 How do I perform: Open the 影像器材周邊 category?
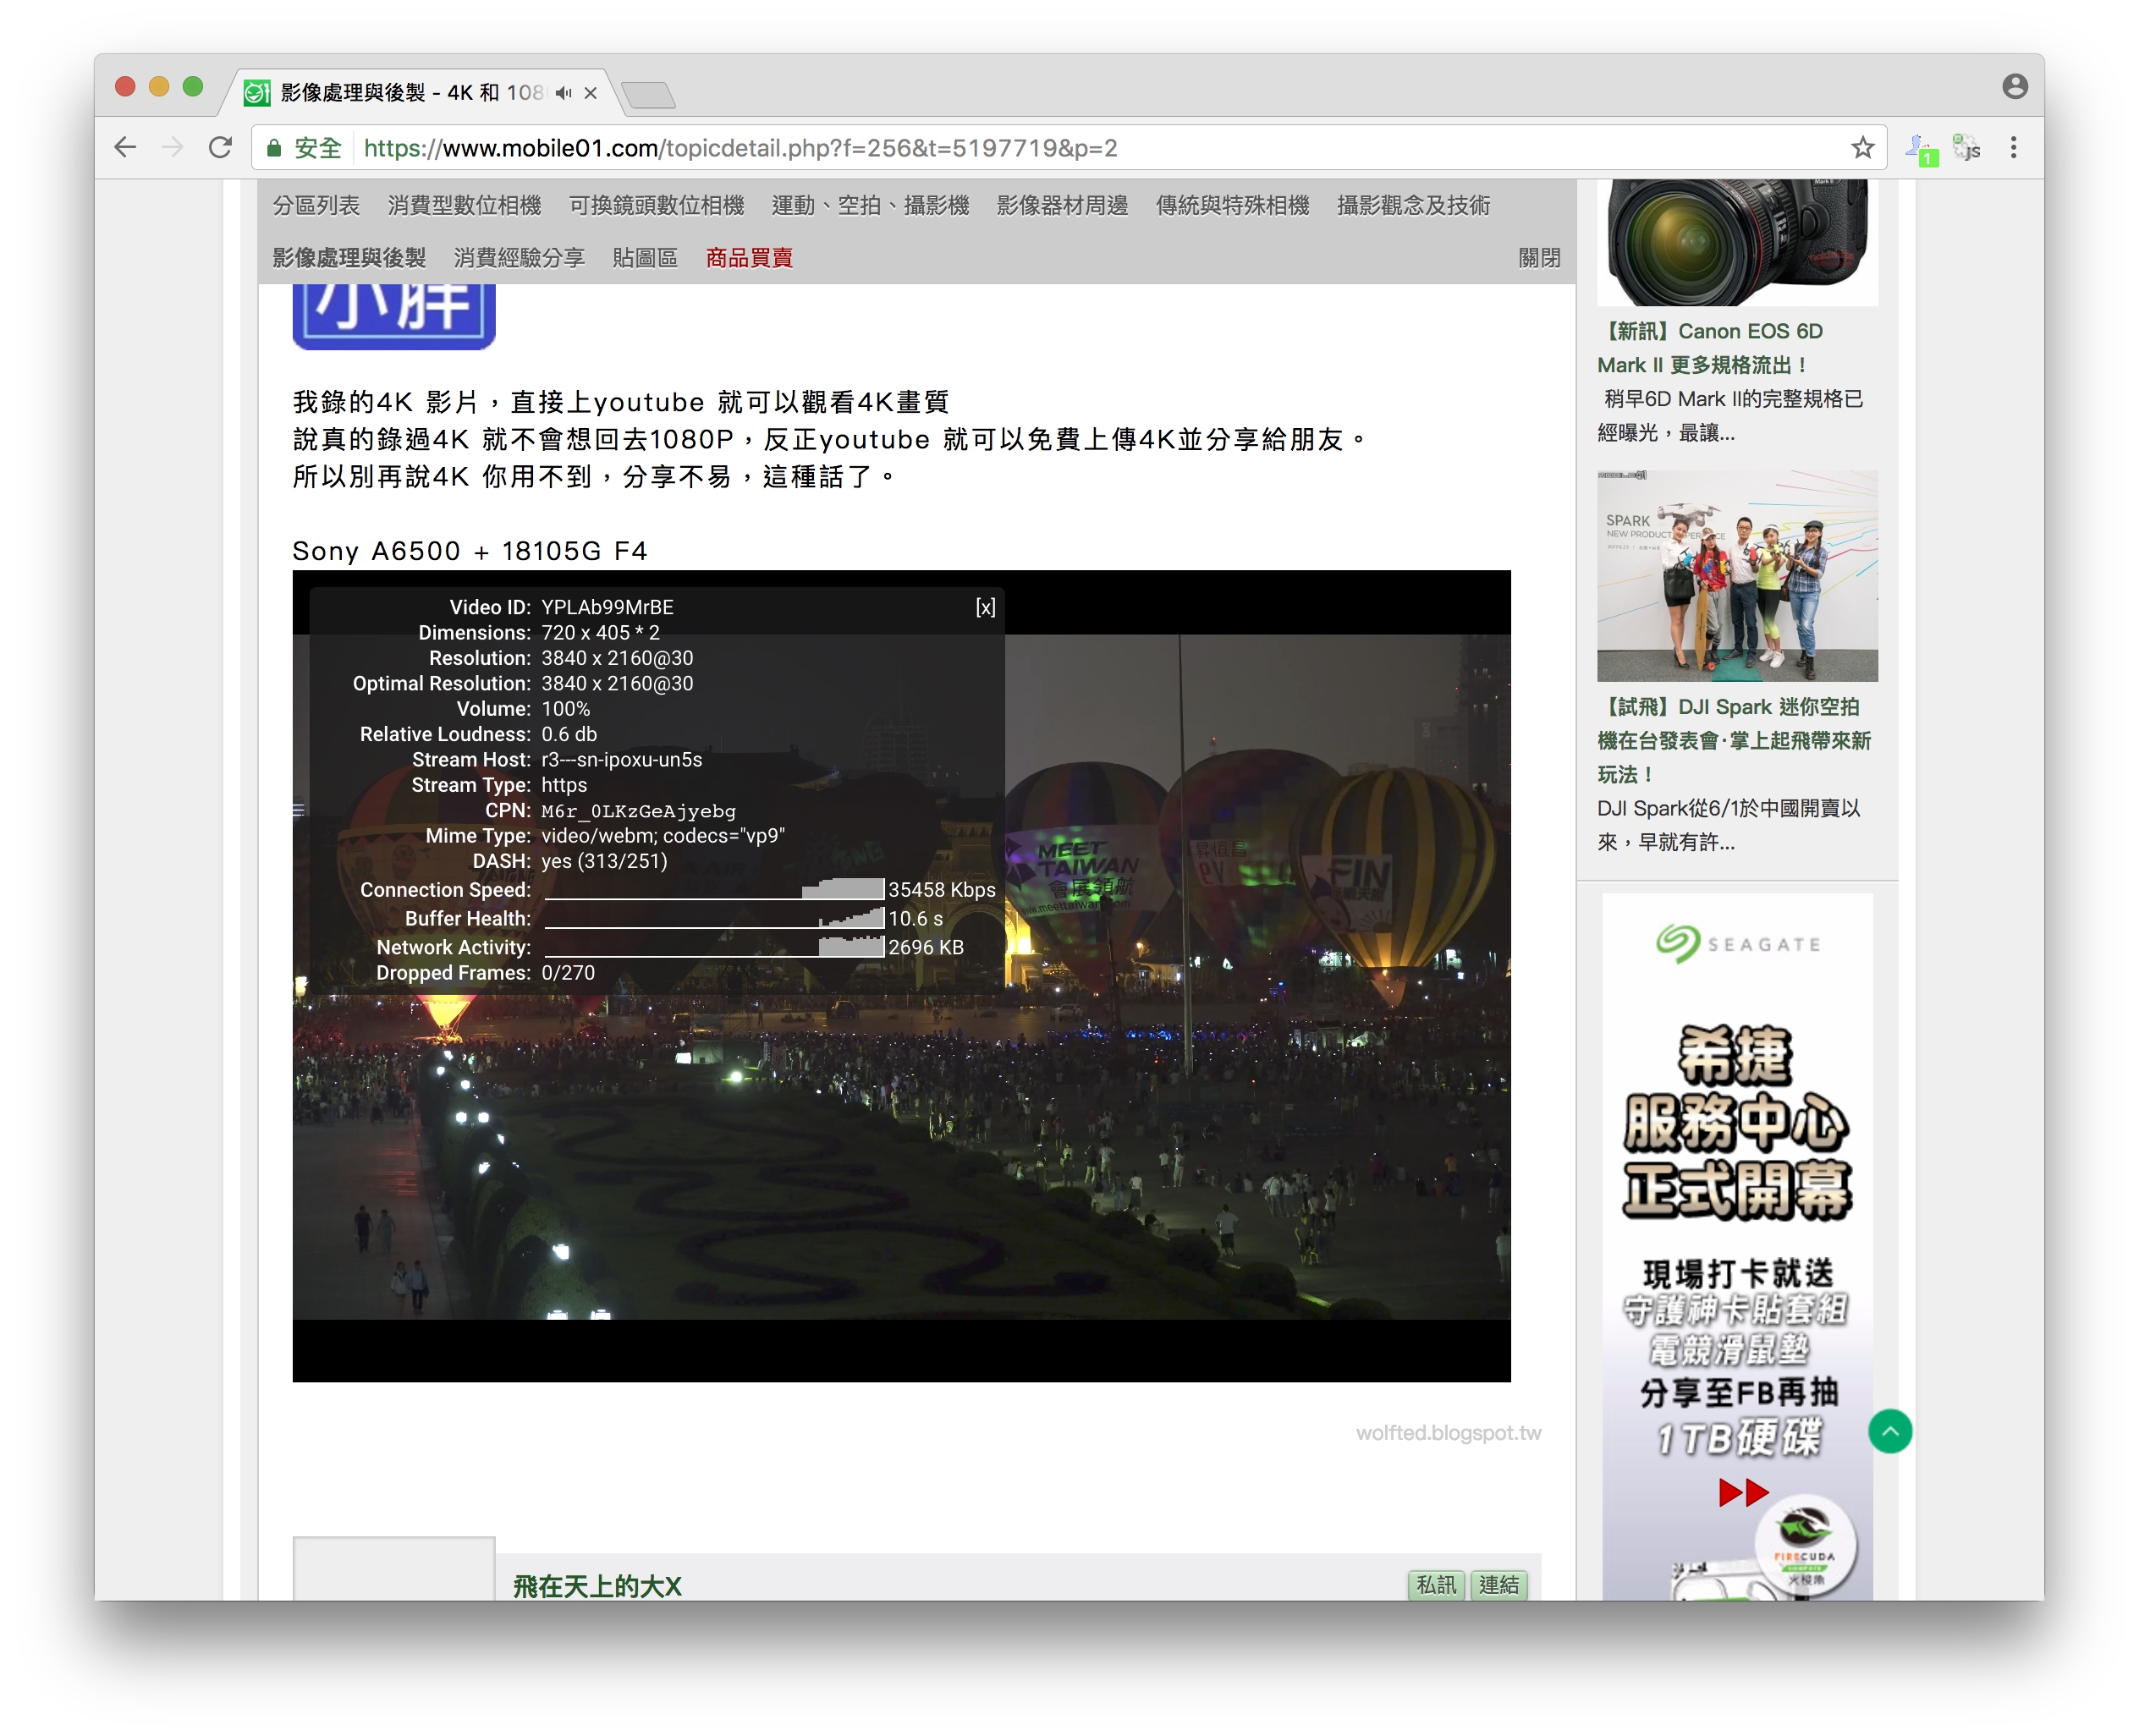pyautogui.click(x=1062, y=205)
